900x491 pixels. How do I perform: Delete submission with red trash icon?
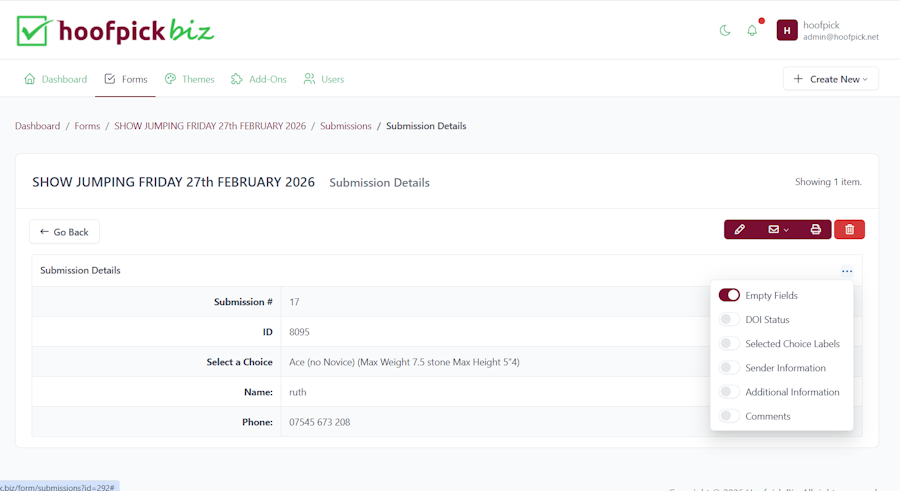(x=849, y=230)
